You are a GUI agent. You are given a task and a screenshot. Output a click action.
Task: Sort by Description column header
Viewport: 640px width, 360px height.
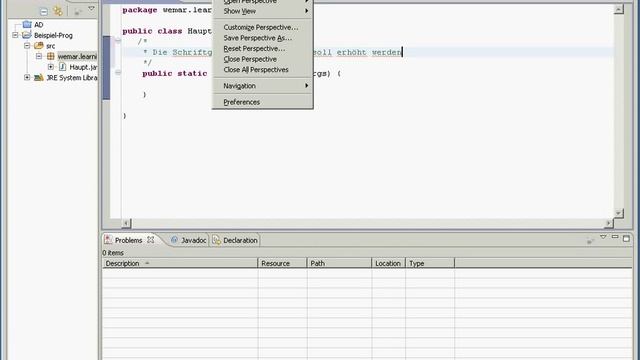click(180, 263)
